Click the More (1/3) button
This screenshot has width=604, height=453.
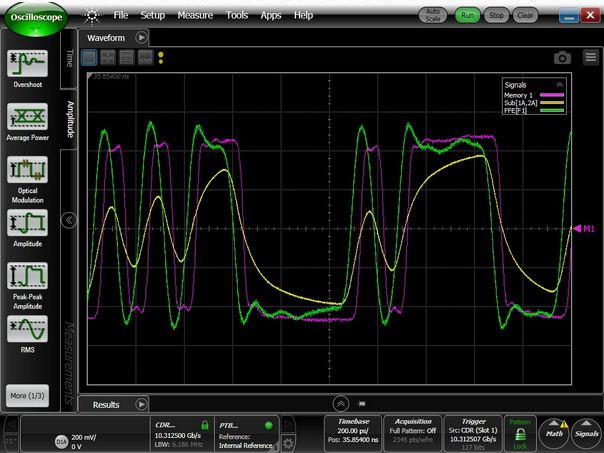[27, 396]
